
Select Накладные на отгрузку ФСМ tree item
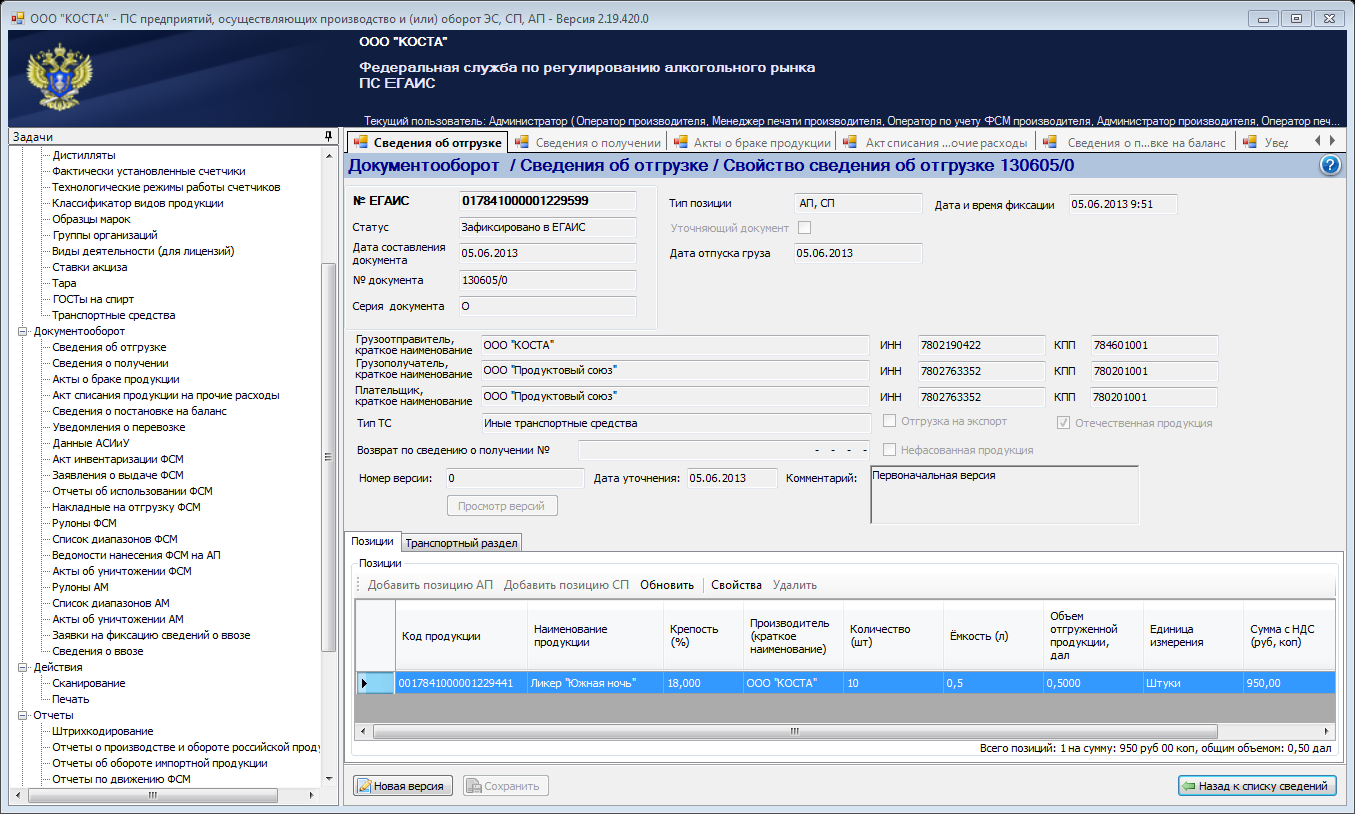tap(126, 507)
